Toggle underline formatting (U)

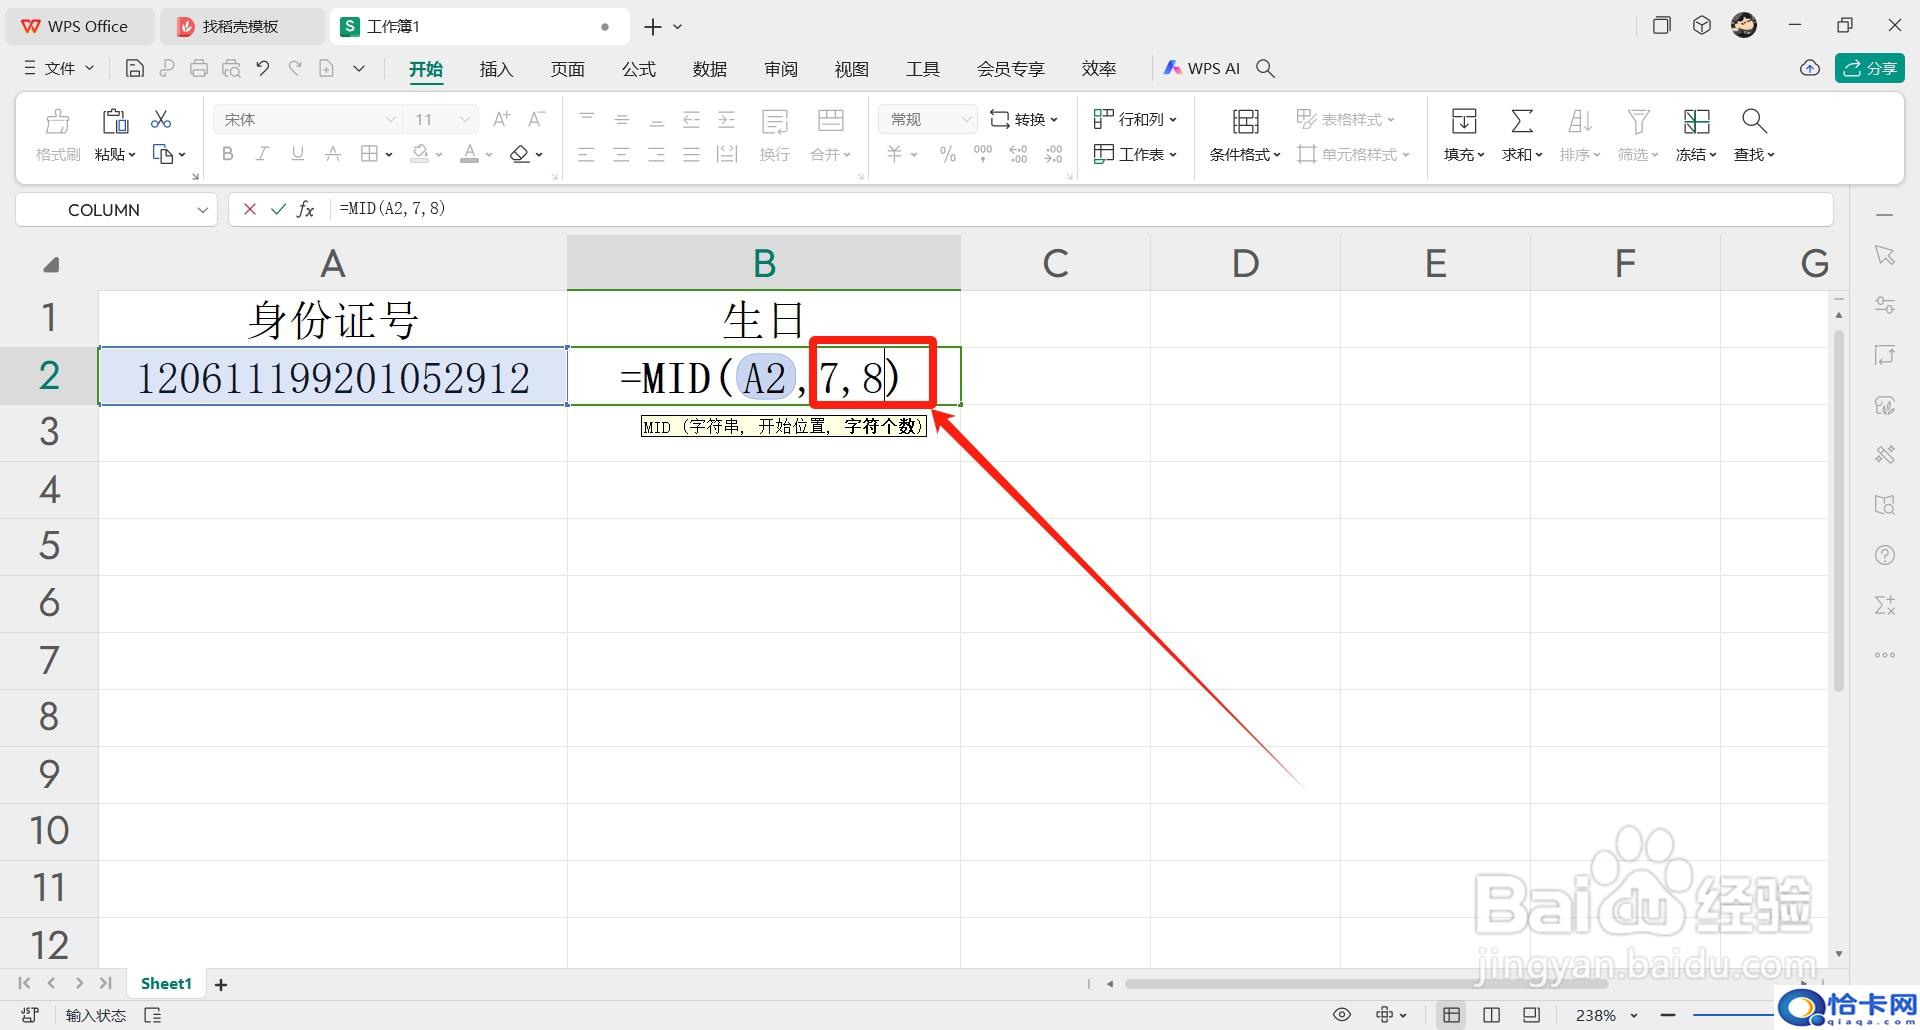tap(297, 154)
